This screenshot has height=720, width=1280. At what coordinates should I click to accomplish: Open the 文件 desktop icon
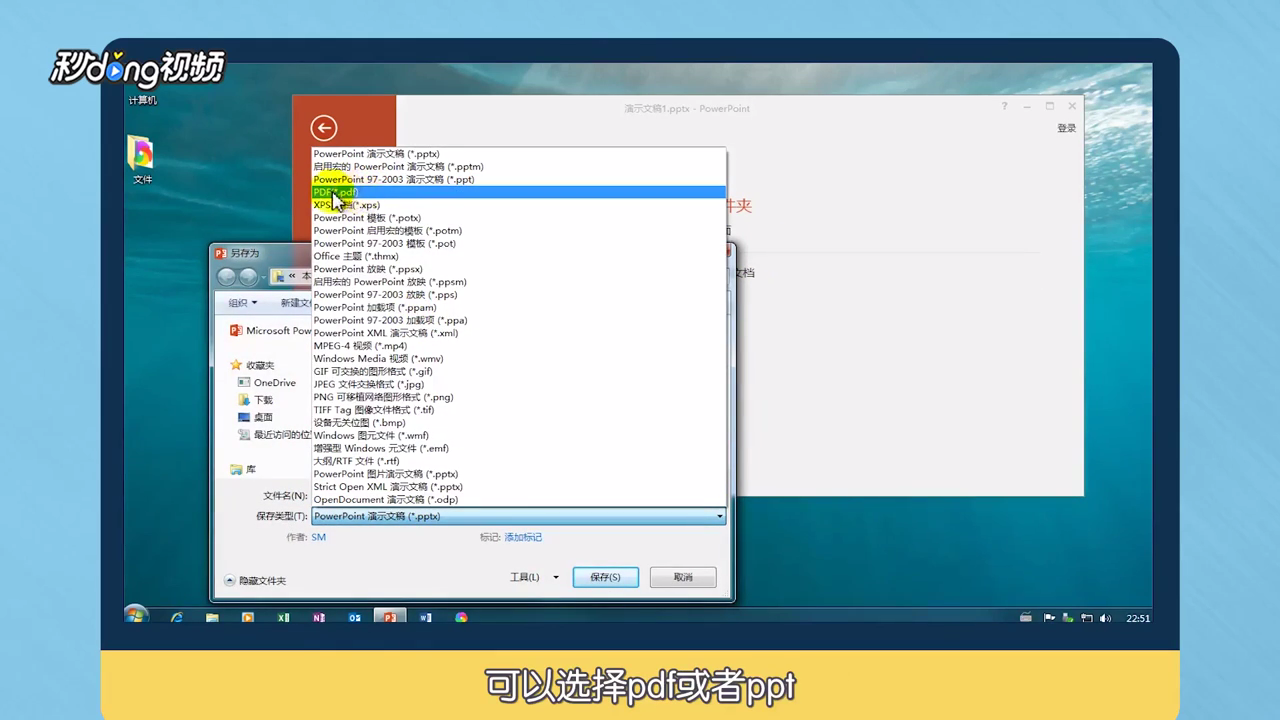click(142, 160)
